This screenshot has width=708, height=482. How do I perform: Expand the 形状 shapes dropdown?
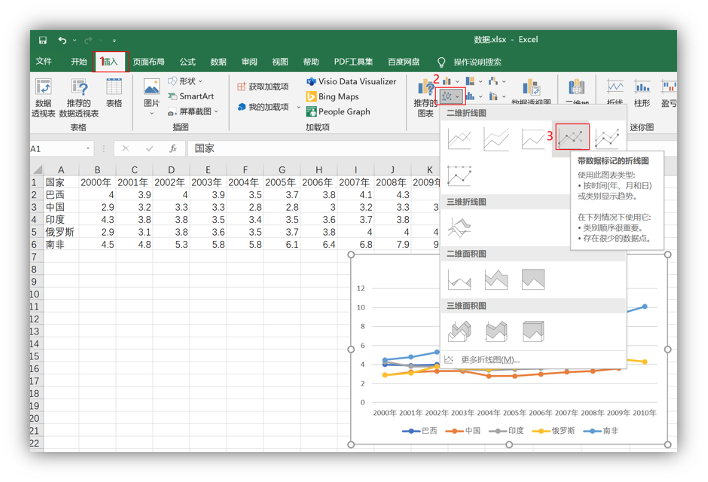coord(190,81)
